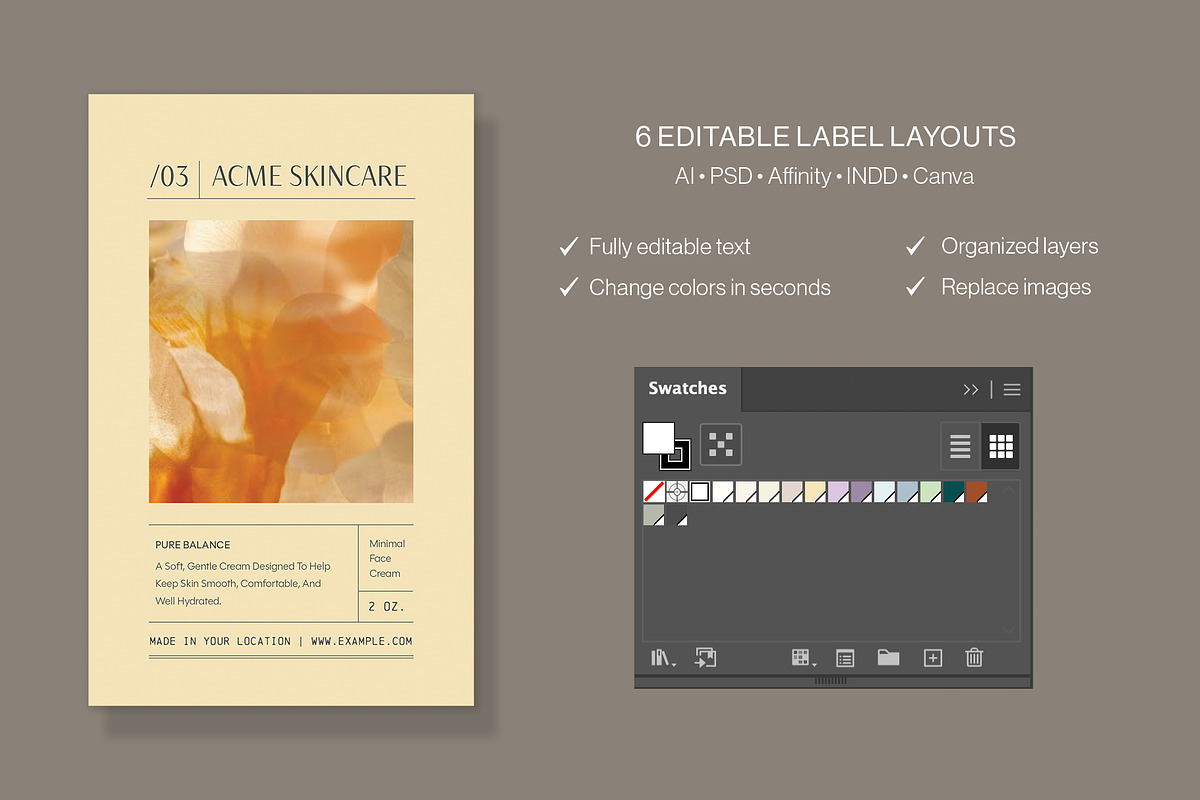Image resolution: width=1200 pixels, height=800 pixels.
Task: Choose the muted purple swatch
Action: [x=861, y=492]
